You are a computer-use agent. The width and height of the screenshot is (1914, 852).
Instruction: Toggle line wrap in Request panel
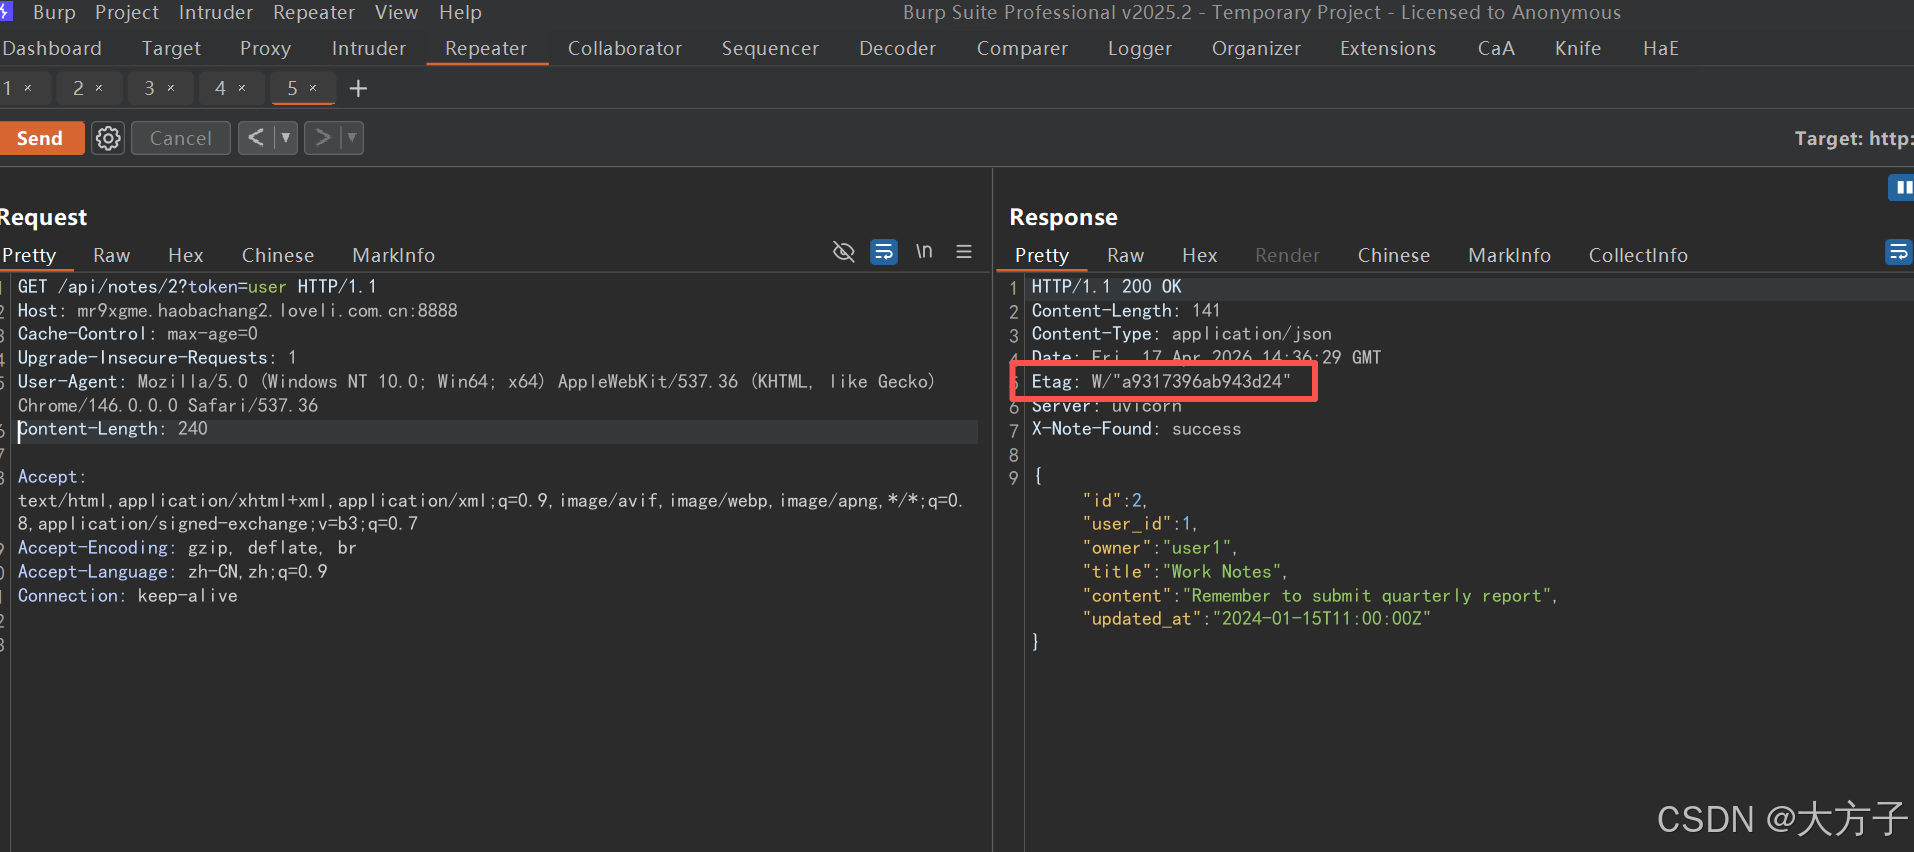pyautogui.click(x=884, y=252)
